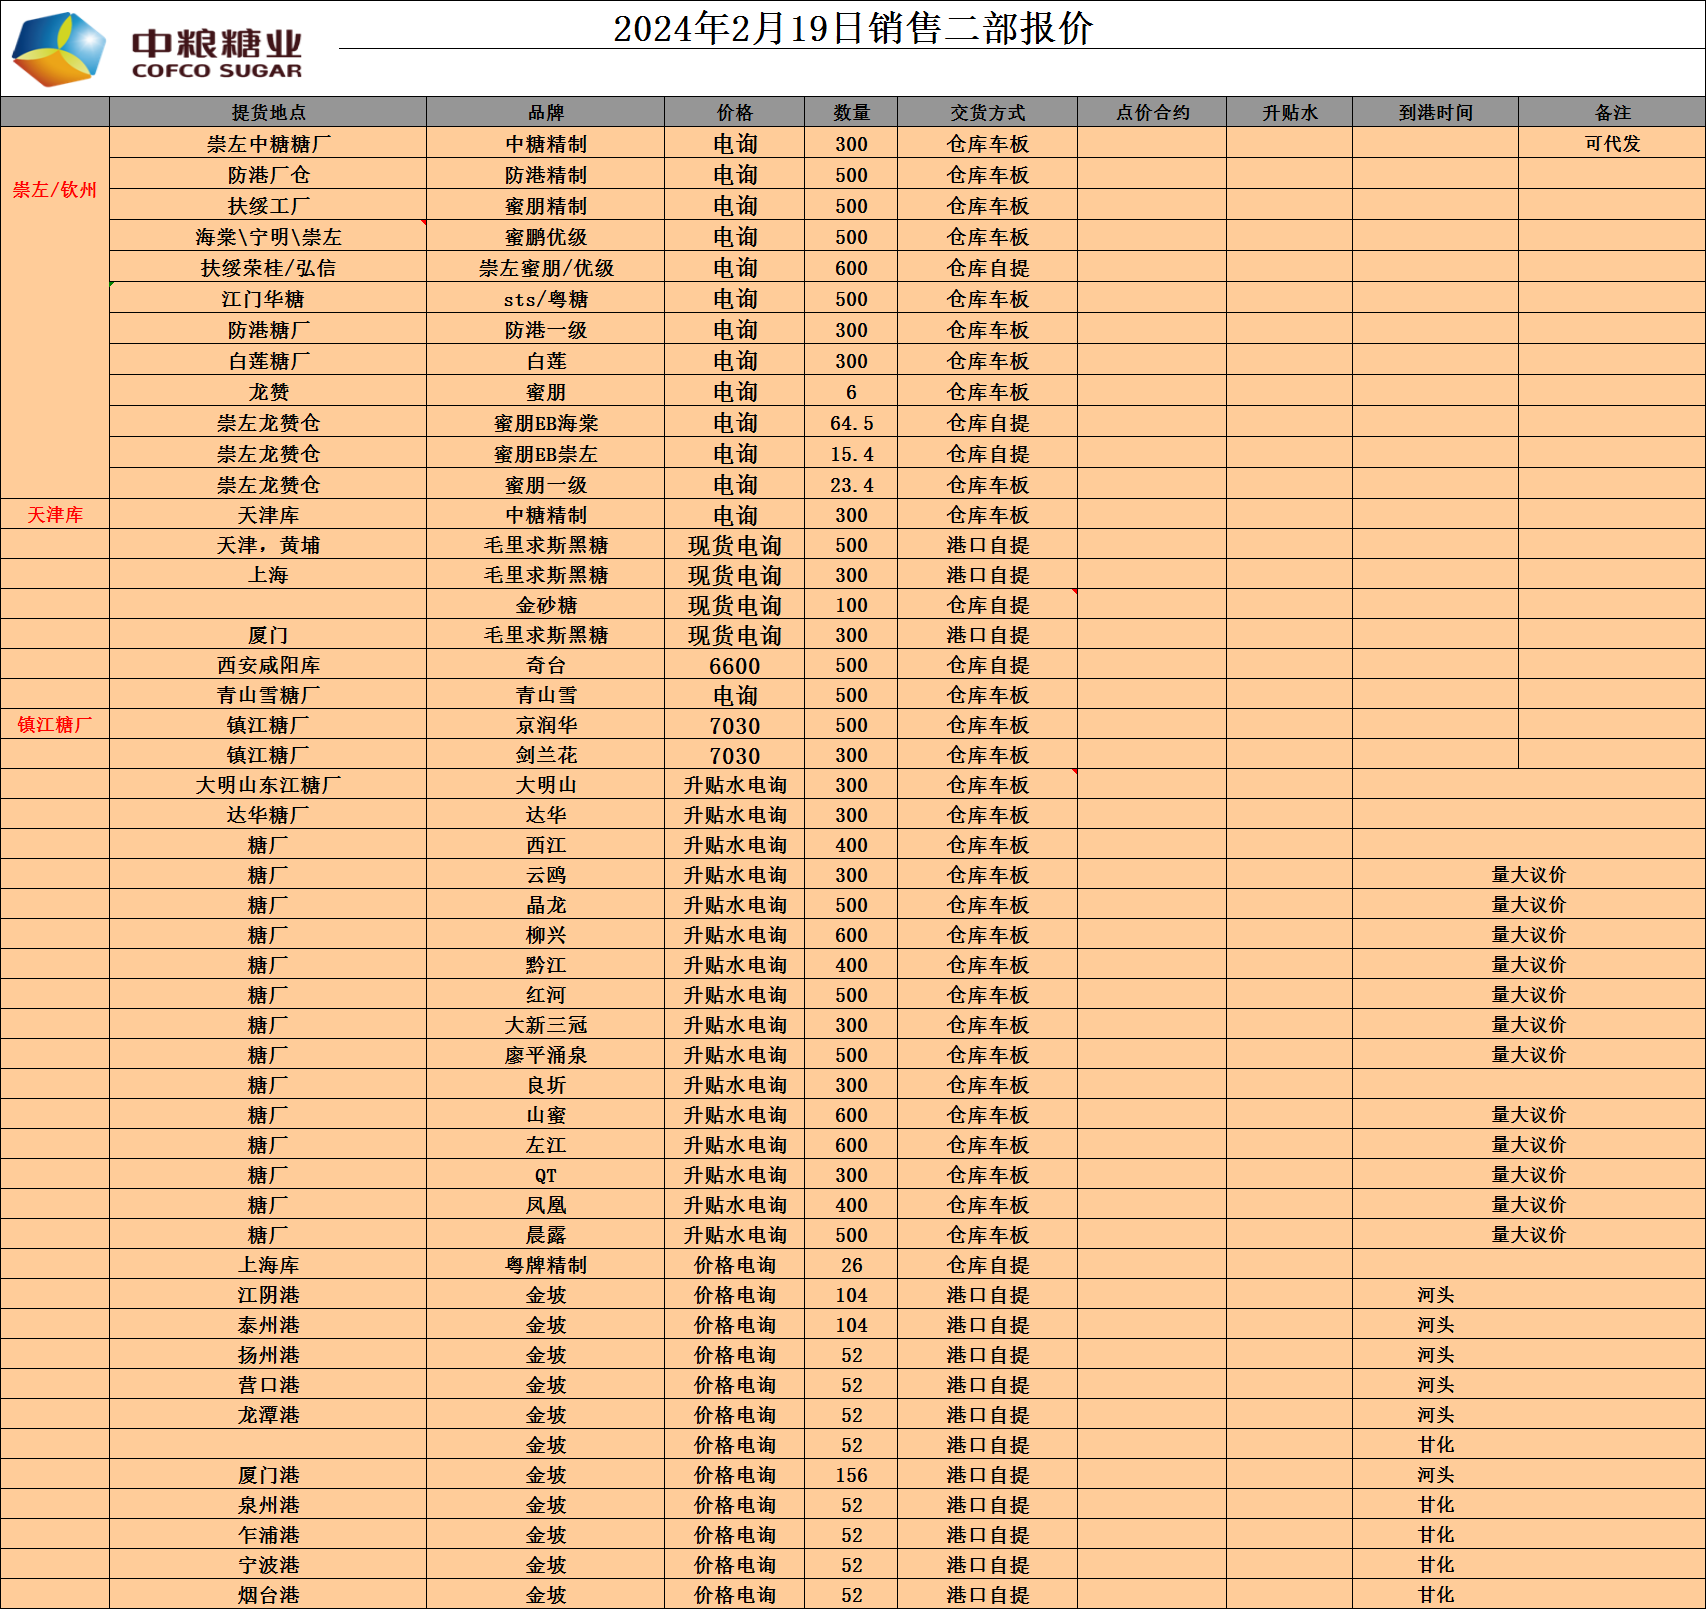Click the 备注 header cell
This screenshot has width=1706, height=1609.
pyautogui.click(x=1612, y=113)
